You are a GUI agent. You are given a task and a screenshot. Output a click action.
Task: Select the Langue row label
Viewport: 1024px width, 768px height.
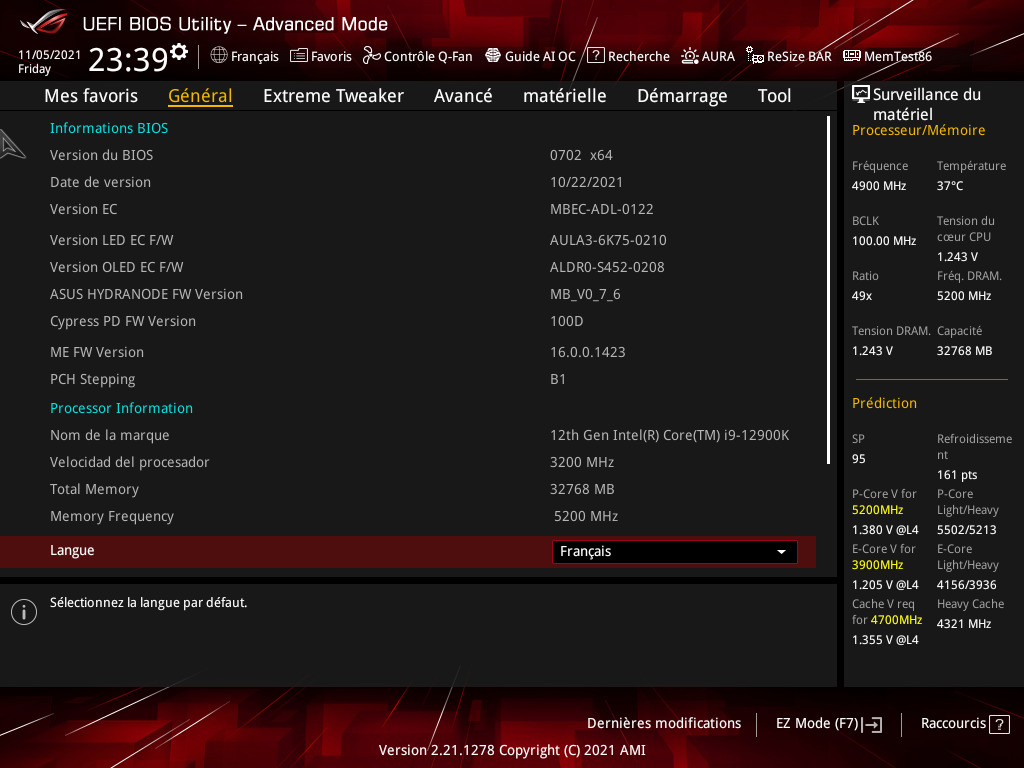pos(72,551)
